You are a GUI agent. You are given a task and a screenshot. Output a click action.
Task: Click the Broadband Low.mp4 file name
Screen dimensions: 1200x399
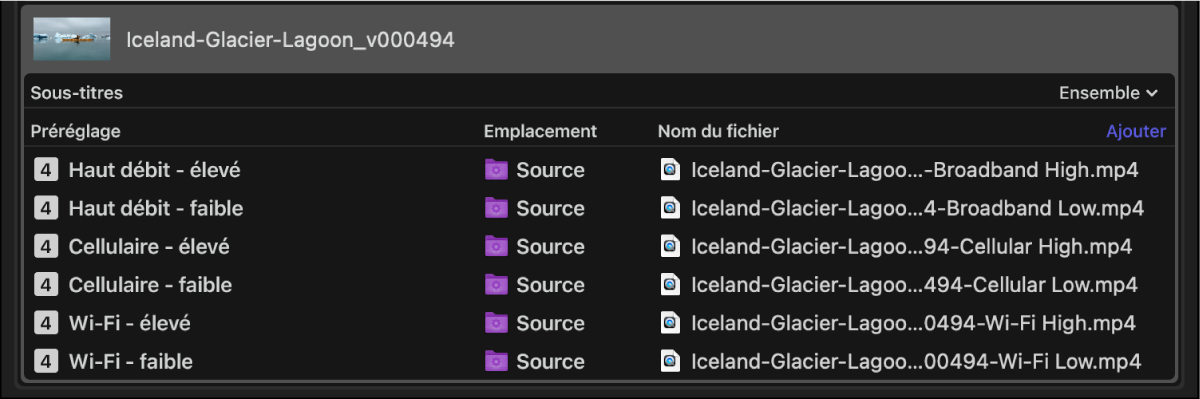[x=917, y=208]
